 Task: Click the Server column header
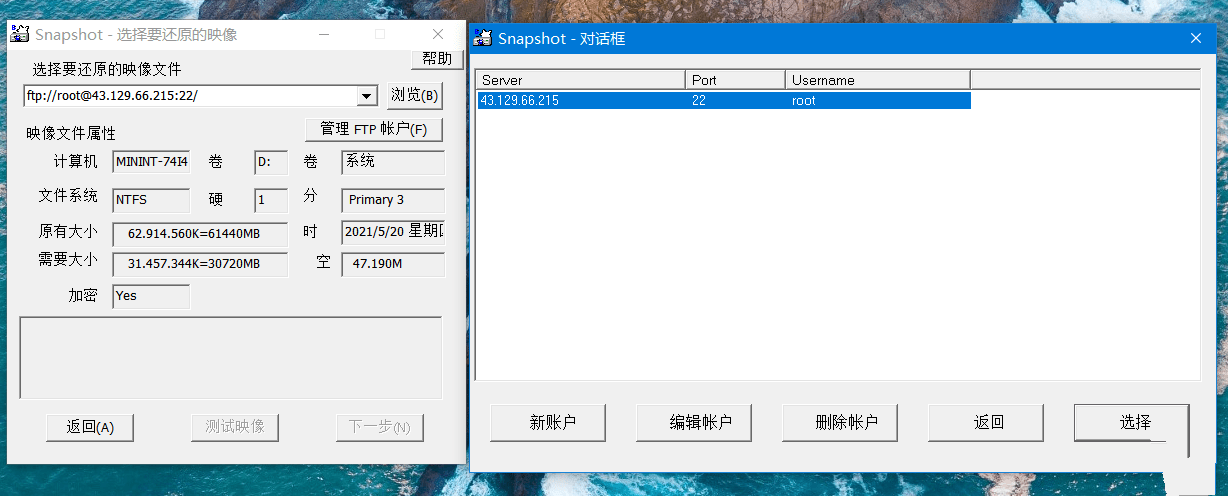pos(581,80)
